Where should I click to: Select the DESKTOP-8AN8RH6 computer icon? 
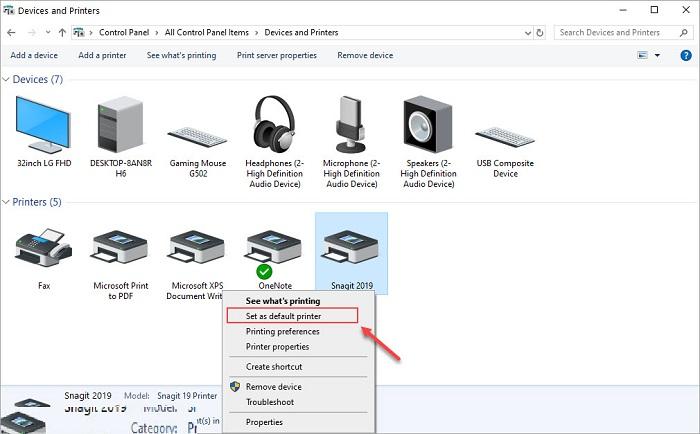tap(121, 125)
